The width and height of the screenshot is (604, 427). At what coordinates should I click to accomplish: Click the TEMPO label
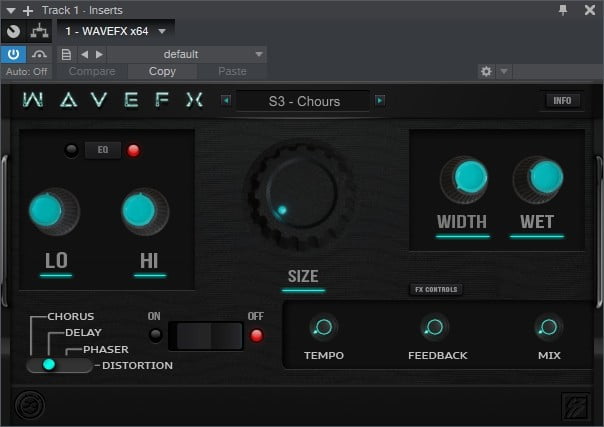click(x=324, y=355)
